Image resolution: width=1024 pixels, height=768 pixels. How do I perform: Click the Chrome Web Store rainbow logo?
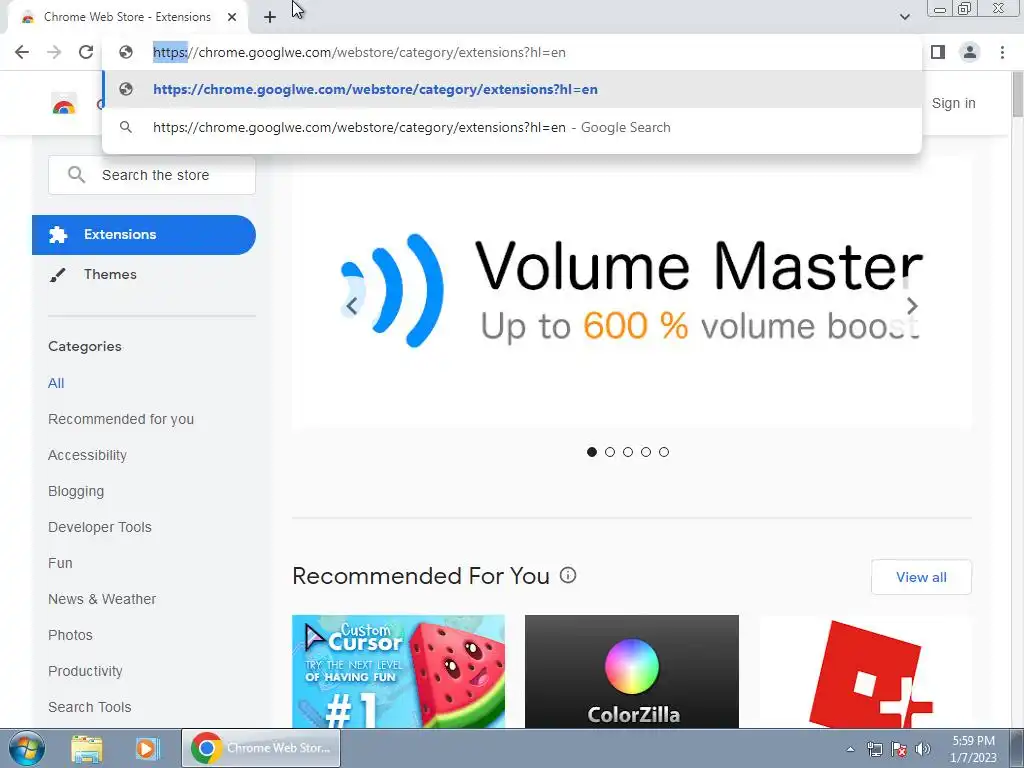(64, 104)
